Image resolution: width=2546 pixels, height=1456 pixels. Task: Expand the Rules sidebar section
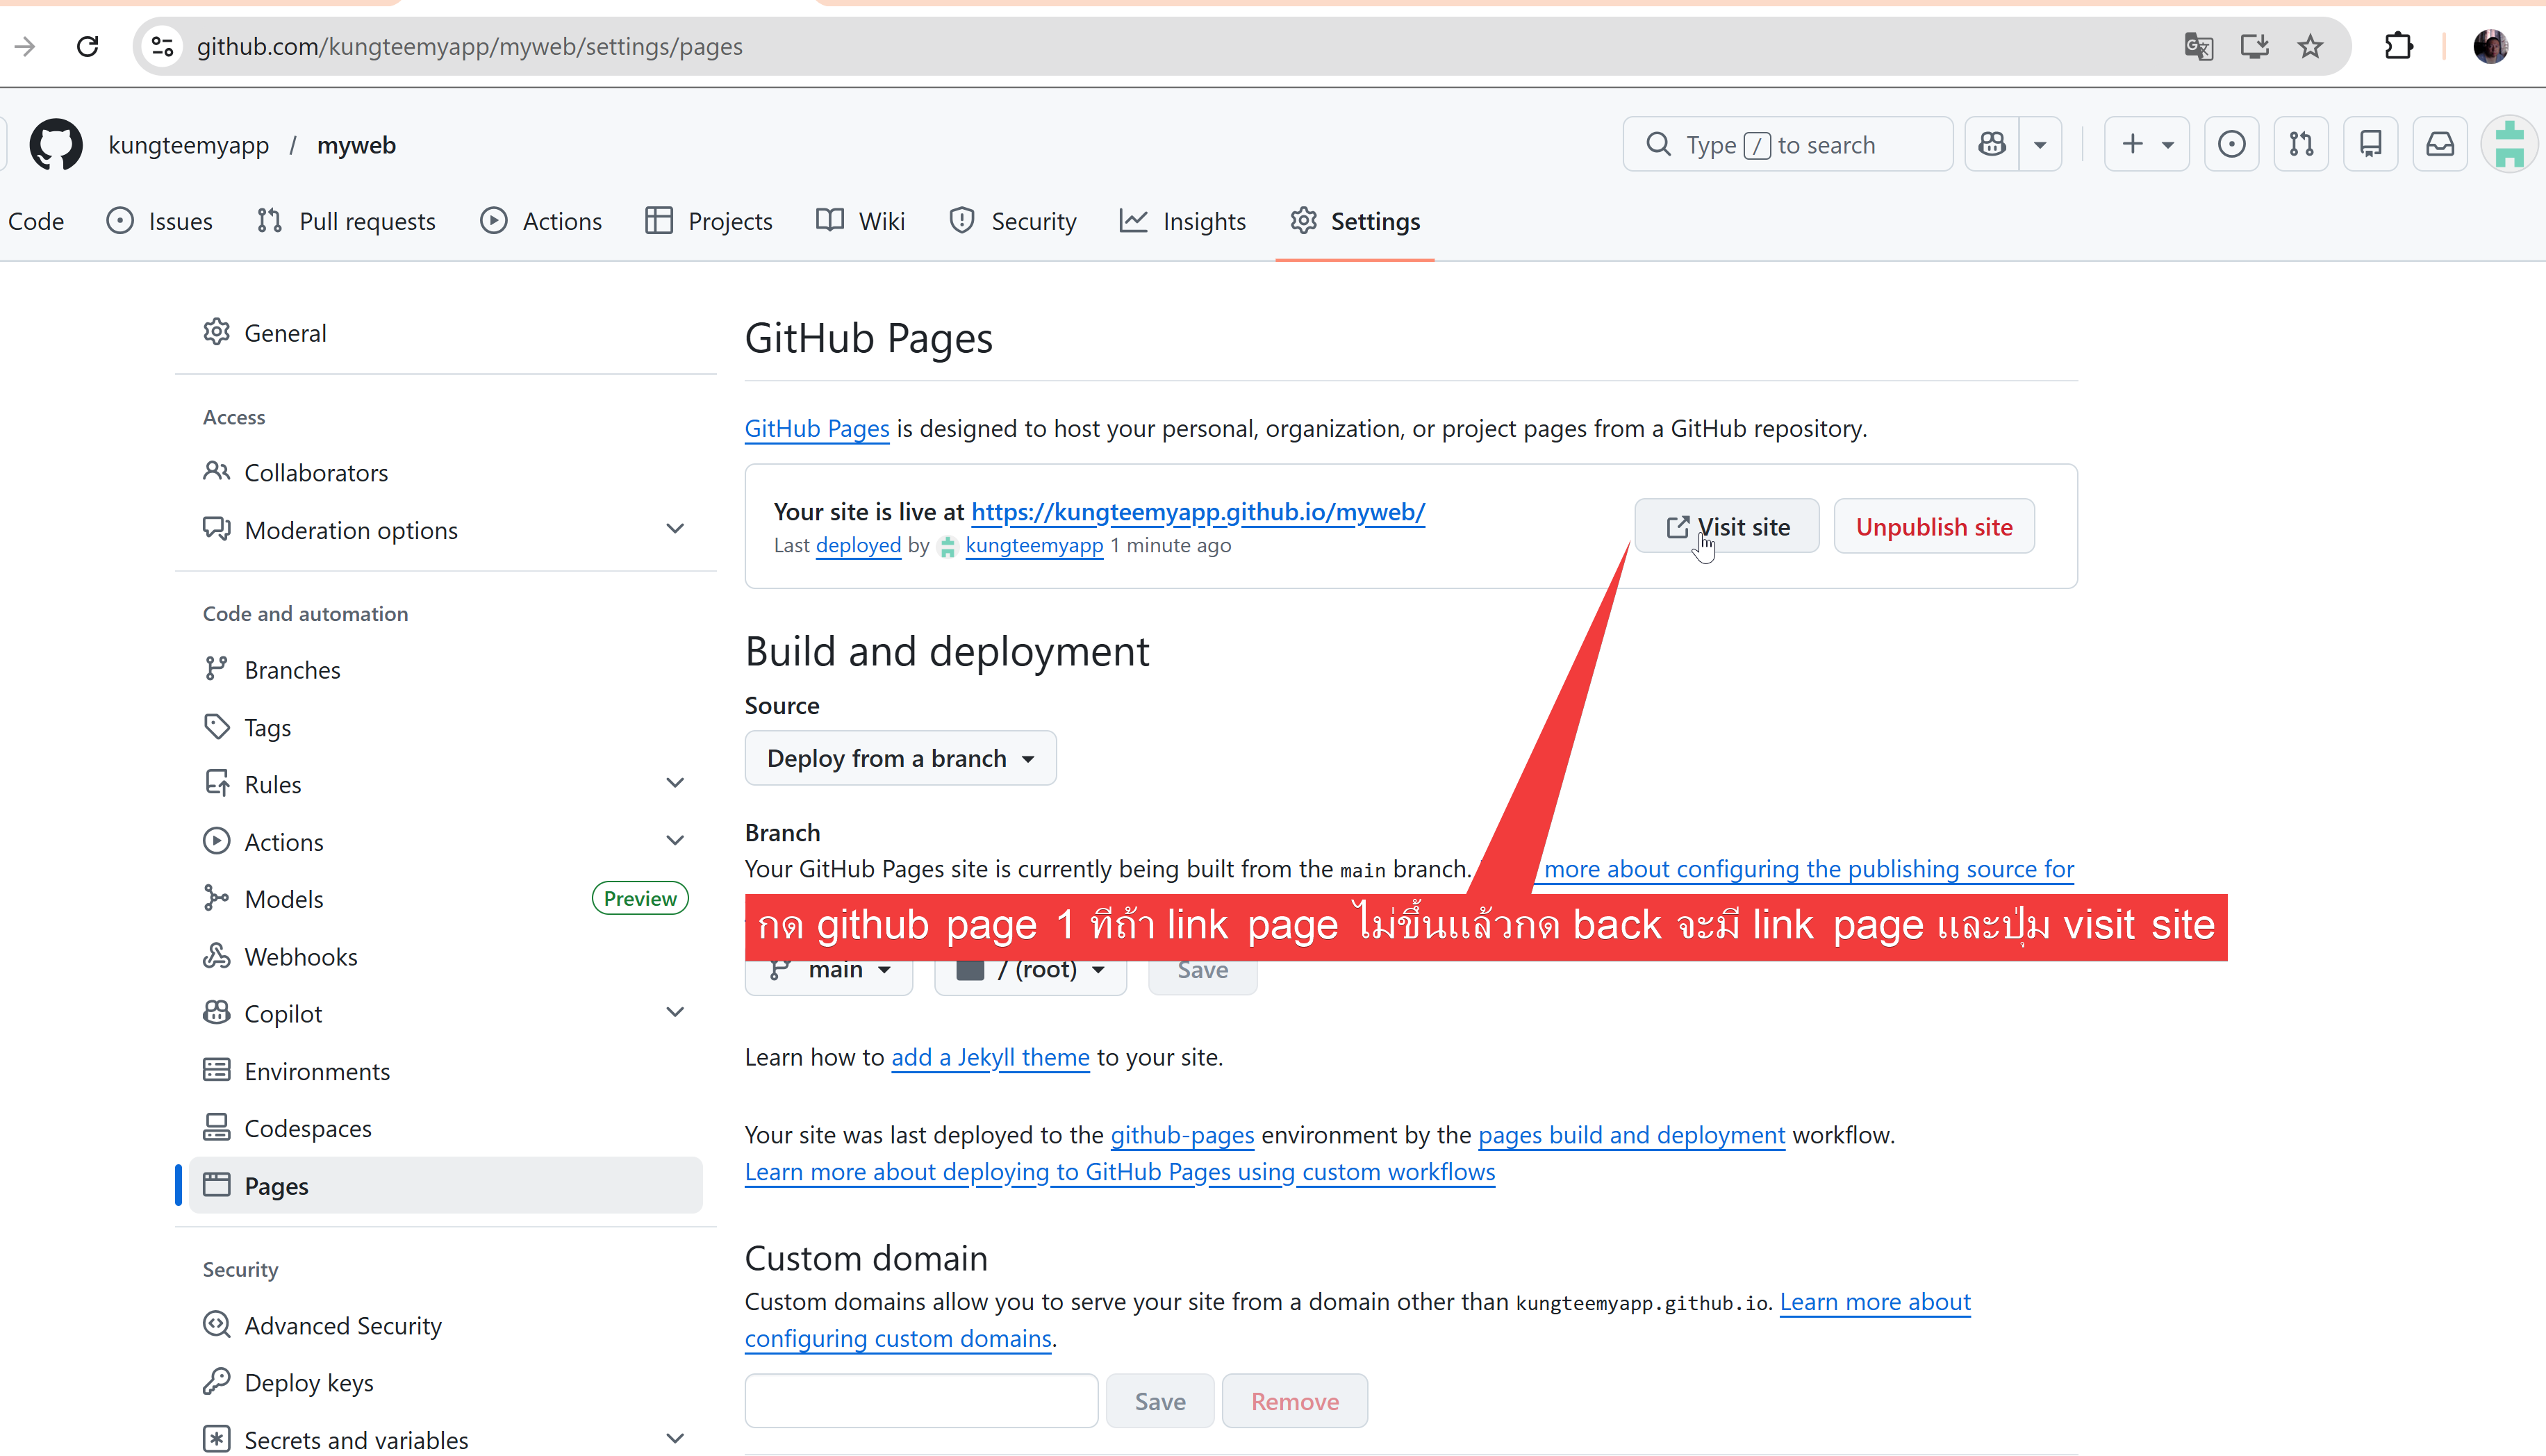coord(675,783)
